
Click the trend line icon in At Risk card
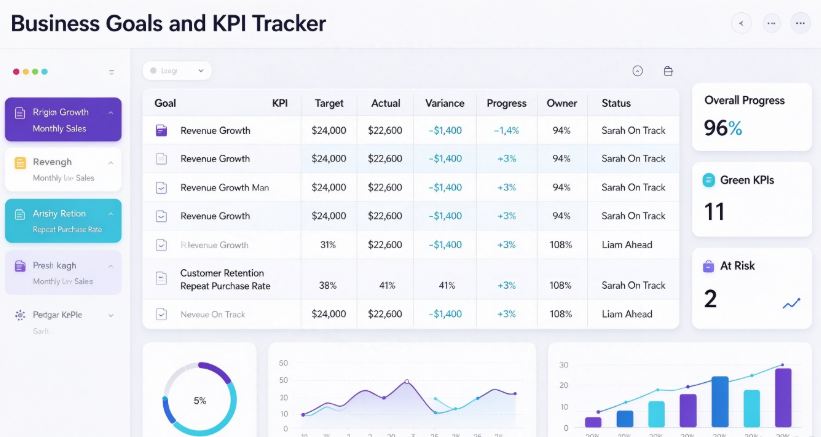(791, 303)
